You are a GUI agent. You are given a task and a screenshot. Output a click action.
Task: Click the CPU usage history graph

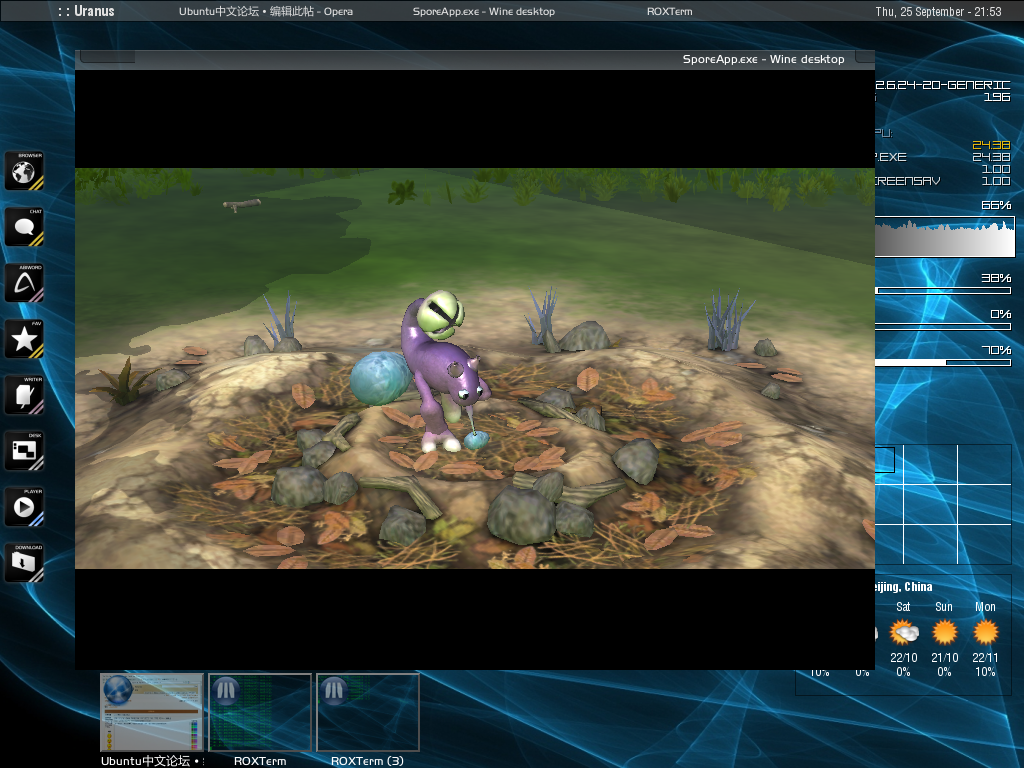click(945, 237)
